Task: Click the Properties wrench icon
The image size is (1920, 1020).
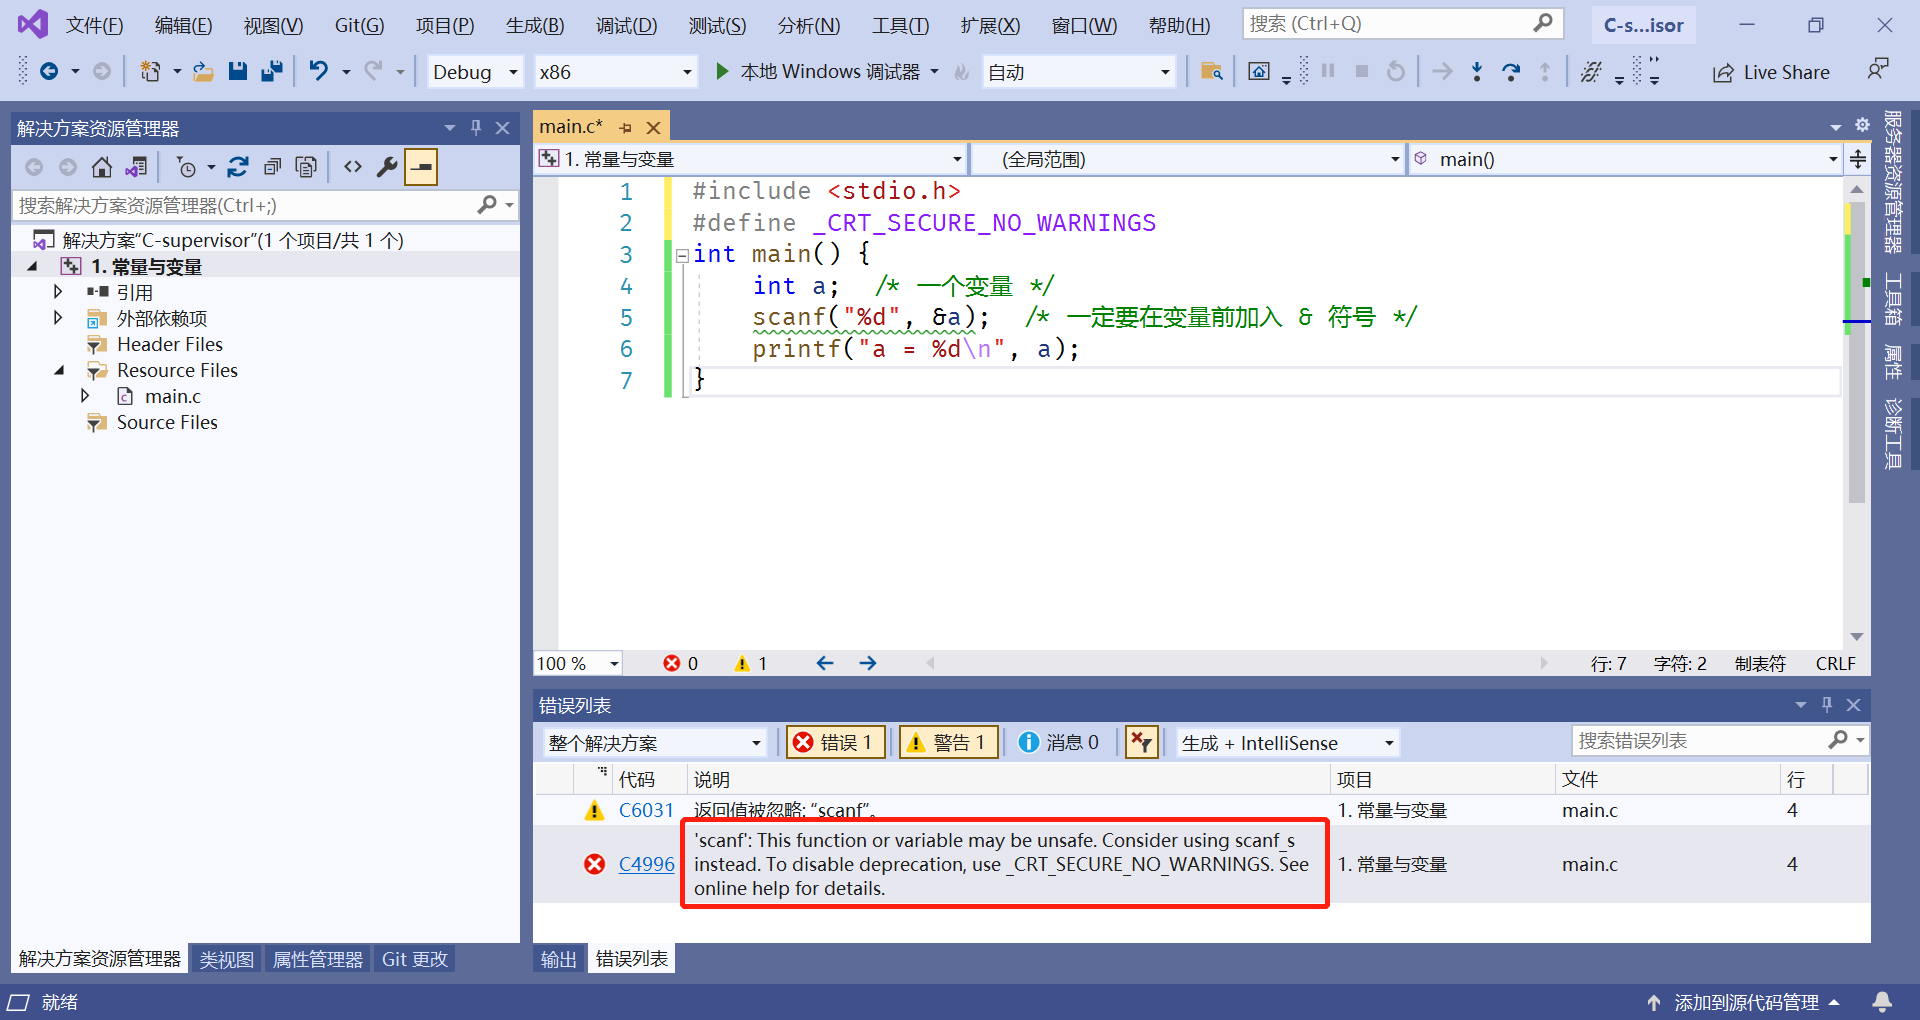Action: pos(387,167)
